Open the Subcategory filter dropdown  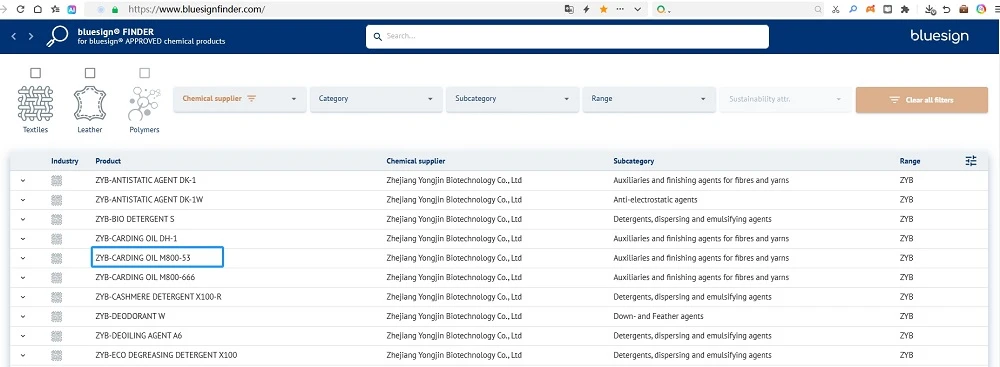[x=512, y=100]
